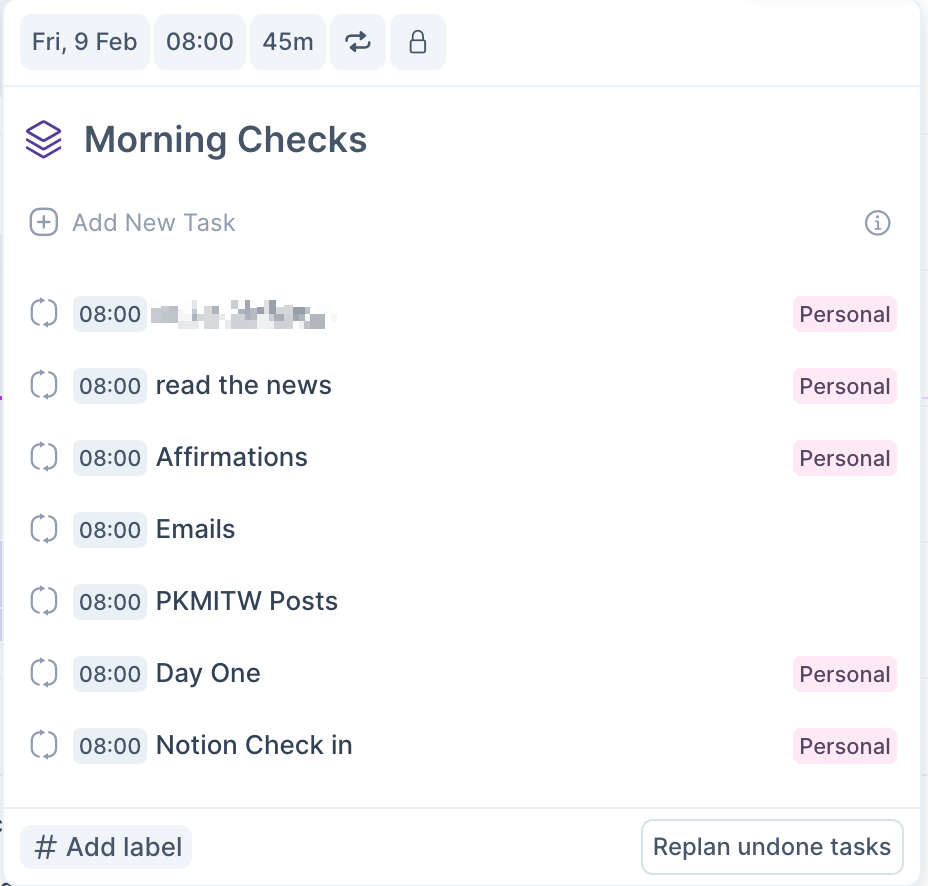928x886 pixels.
Task: Click the Replan undone tasks button
Action: coord(772,847)
